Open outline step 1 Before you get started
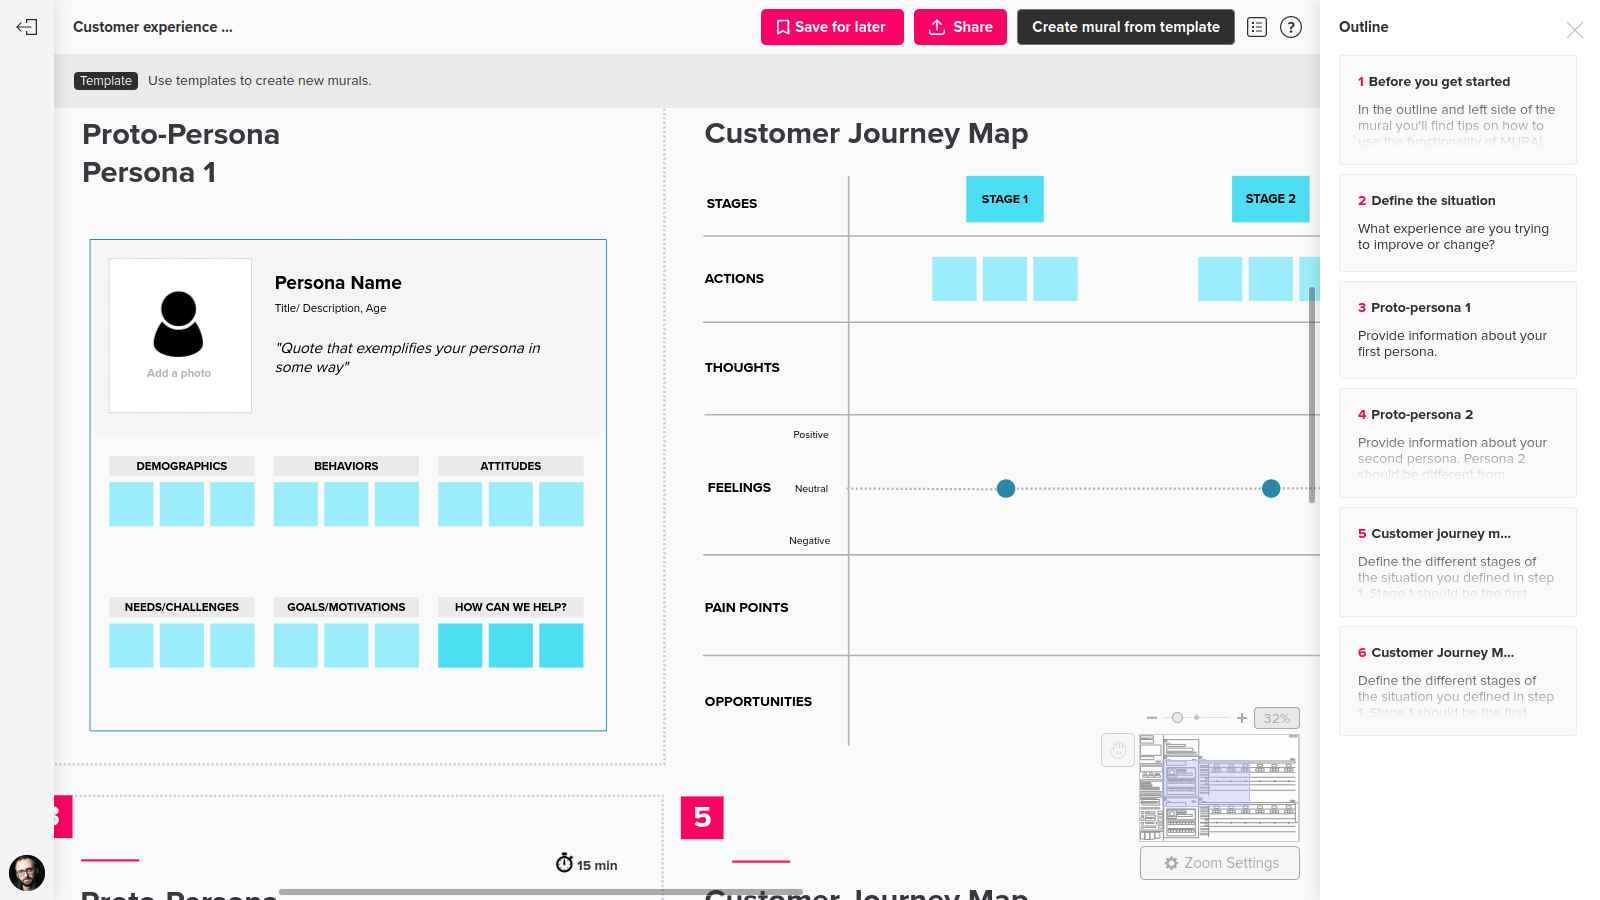The image size is (1600, 900). tap(1457, 110)
